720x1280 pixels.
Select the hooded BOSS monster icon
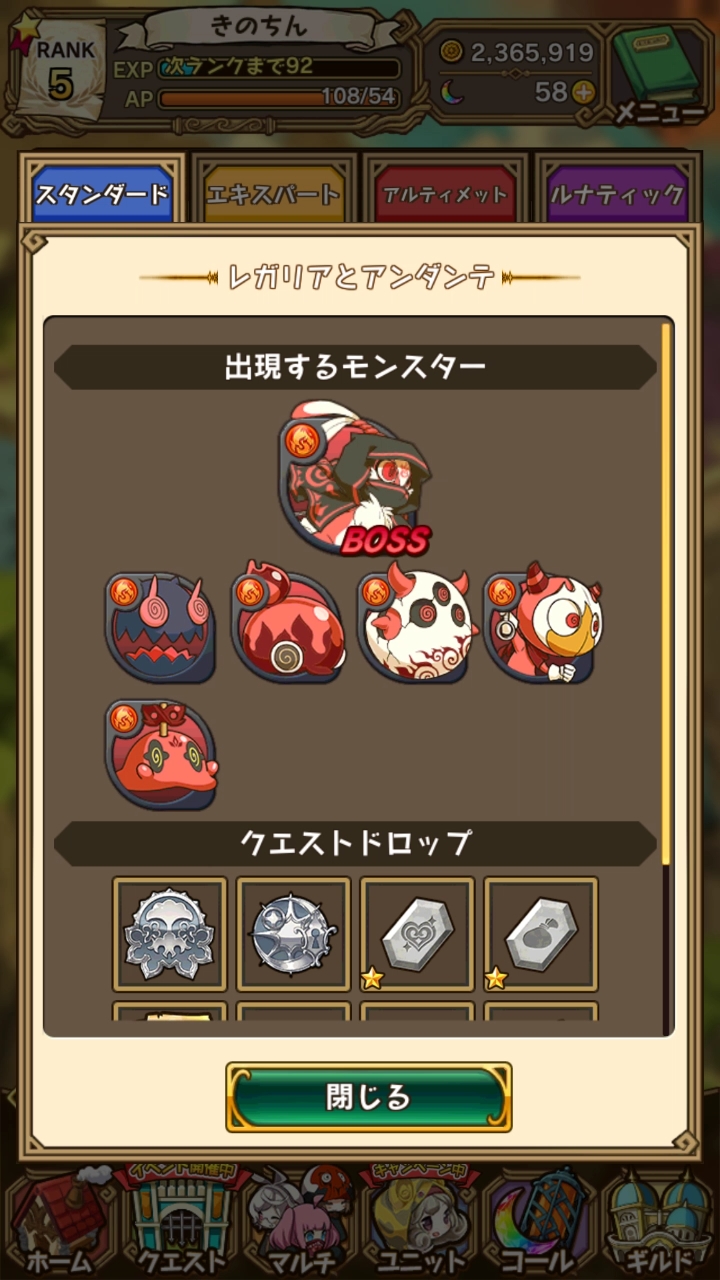[x=356, y=479]
